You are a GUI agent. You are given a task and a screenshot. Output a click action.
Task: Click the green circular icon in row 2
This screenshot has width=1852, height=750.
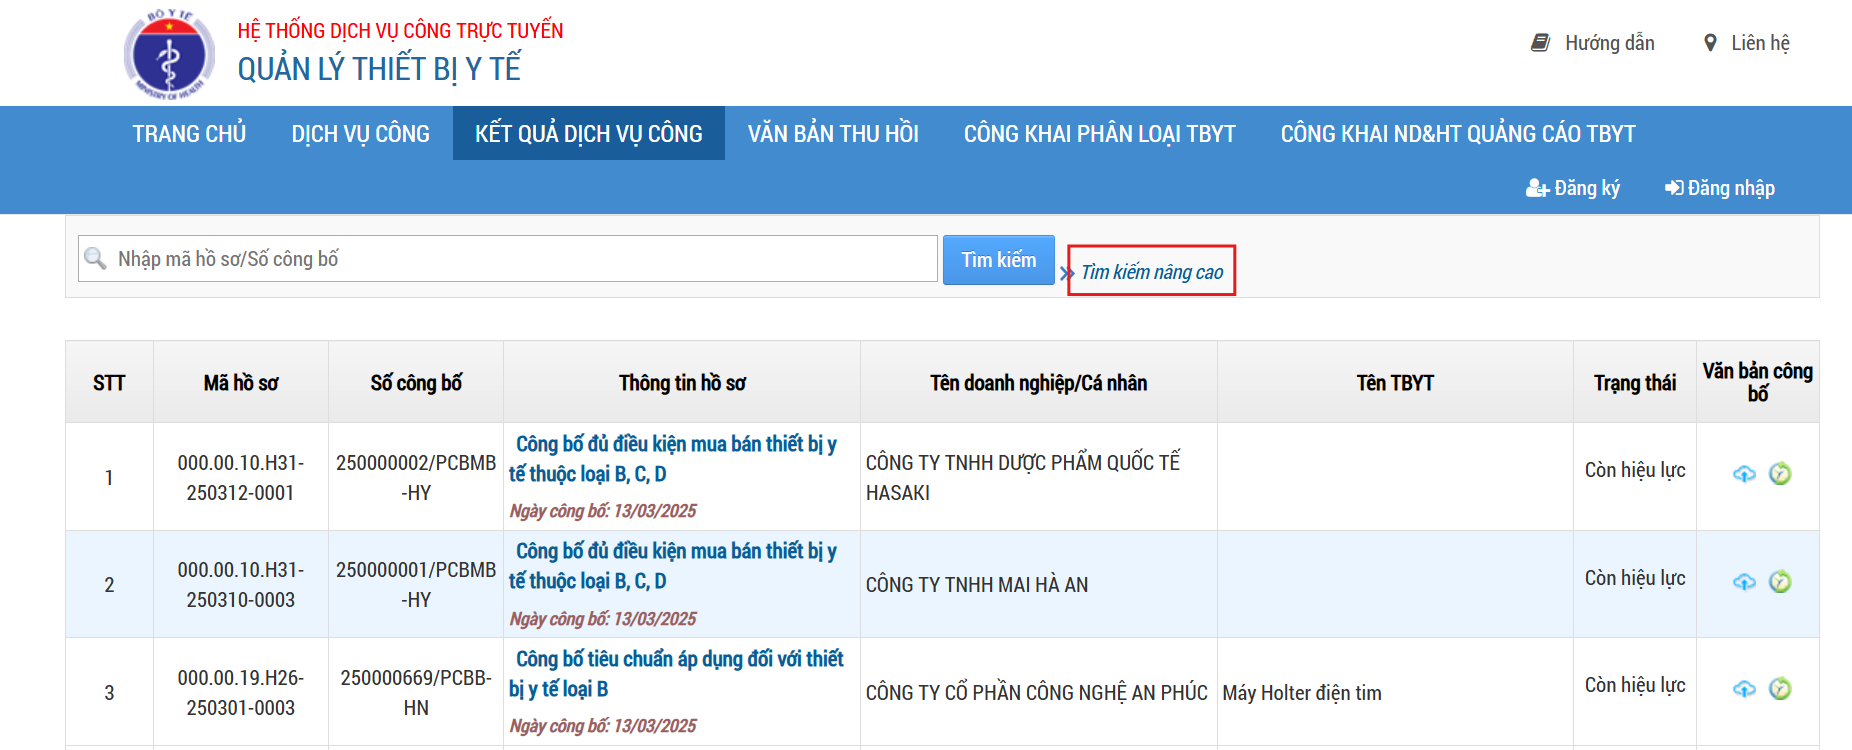click(x=1780, y=582)
